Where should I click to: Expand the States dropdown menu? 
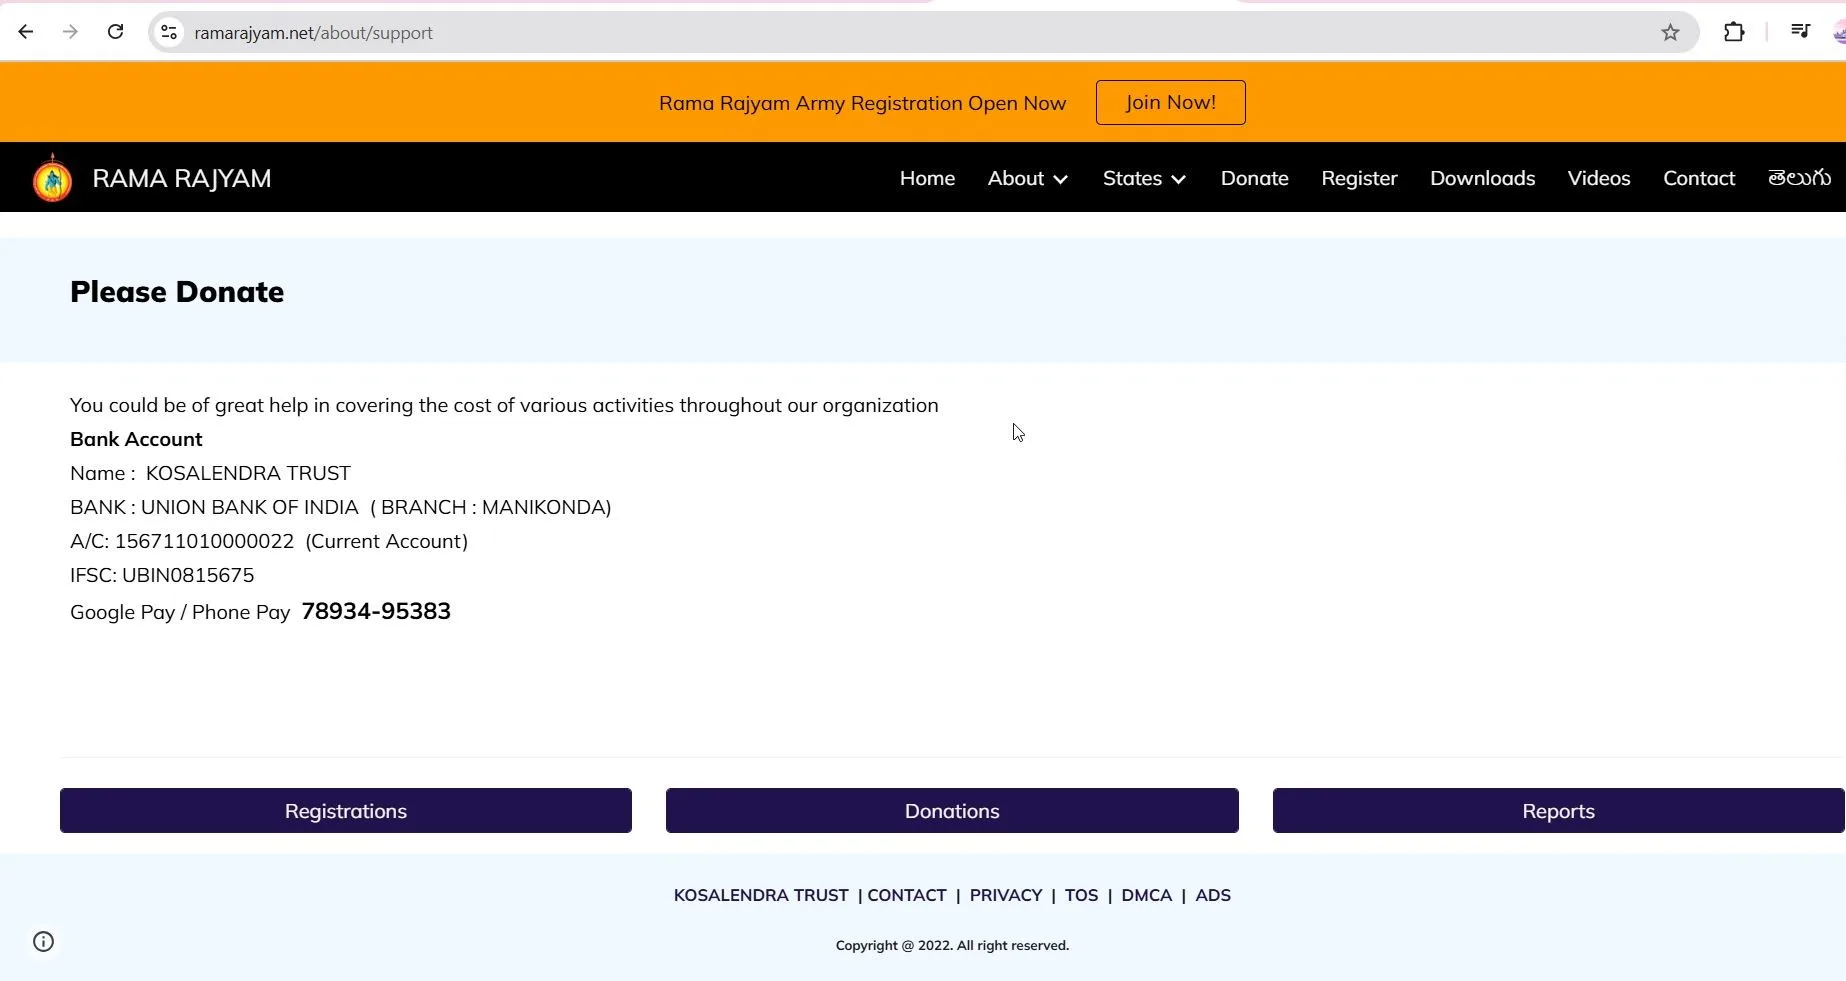[1144, 178]
